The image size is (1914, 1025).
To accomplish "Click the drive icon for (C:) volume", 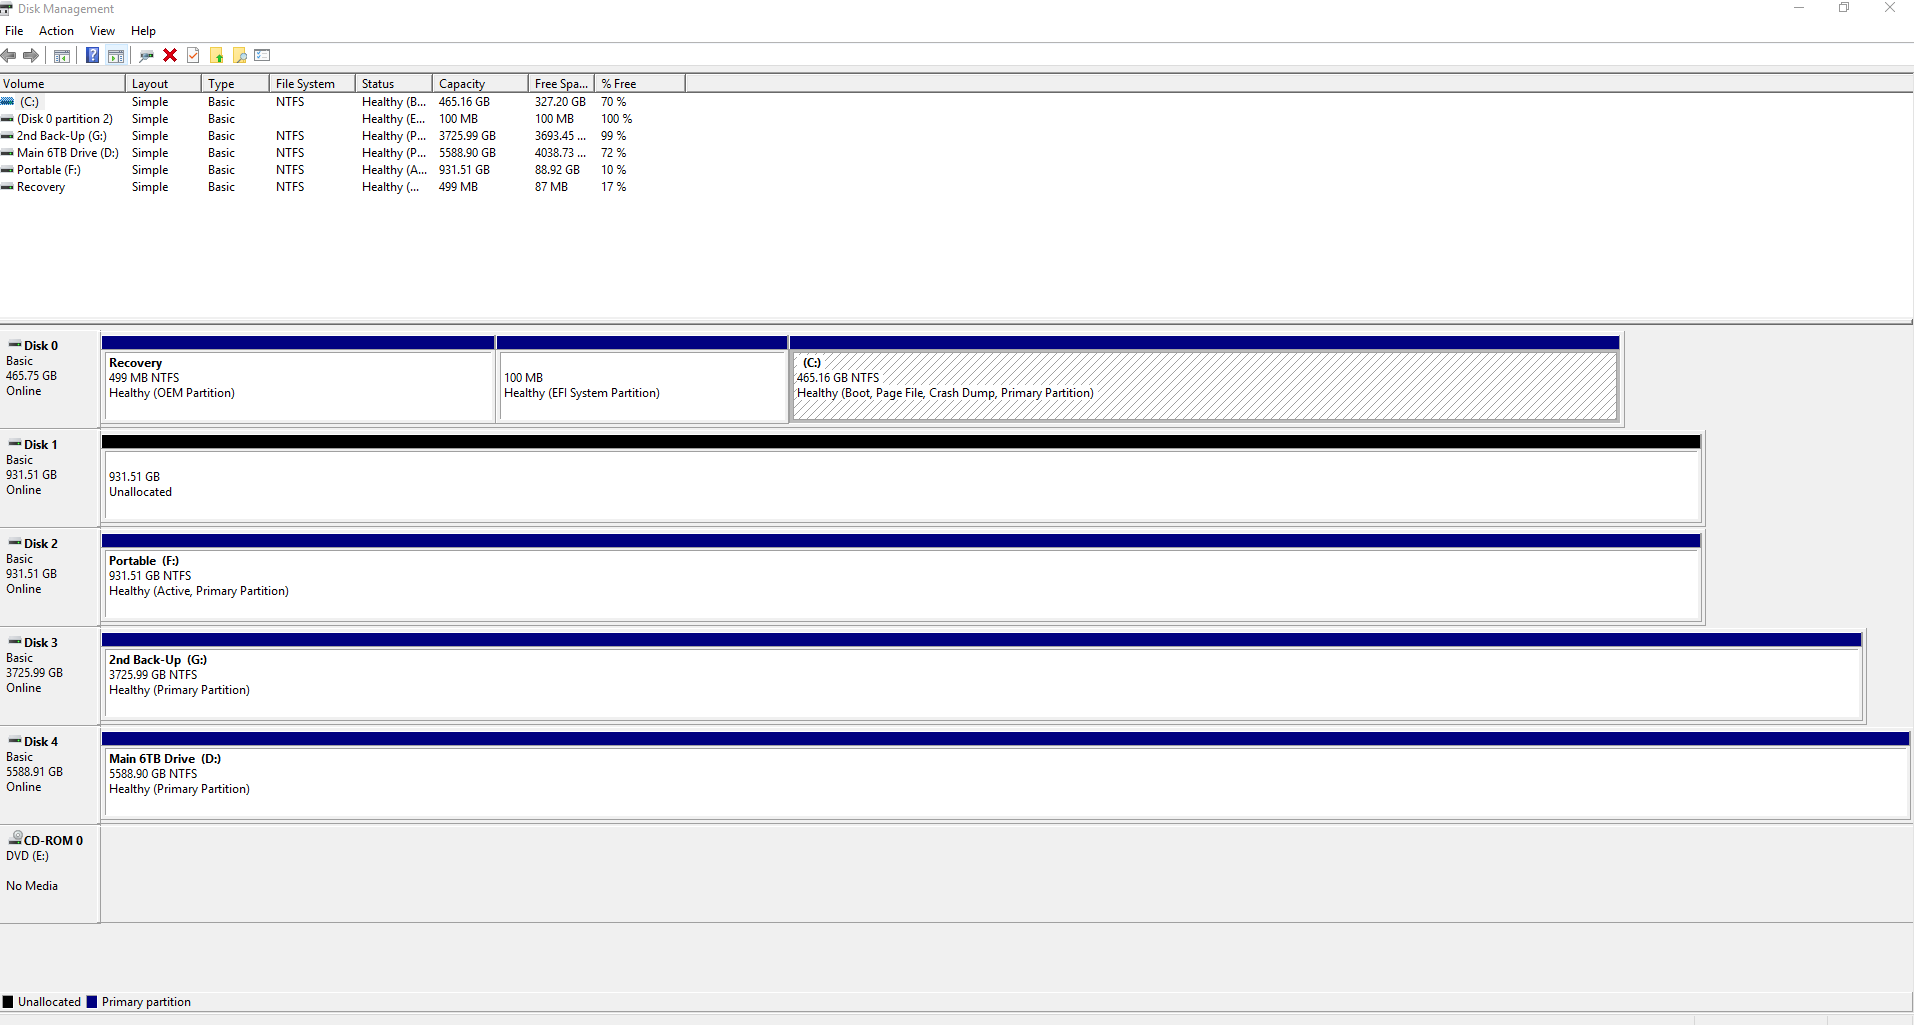I will [8, 102].
